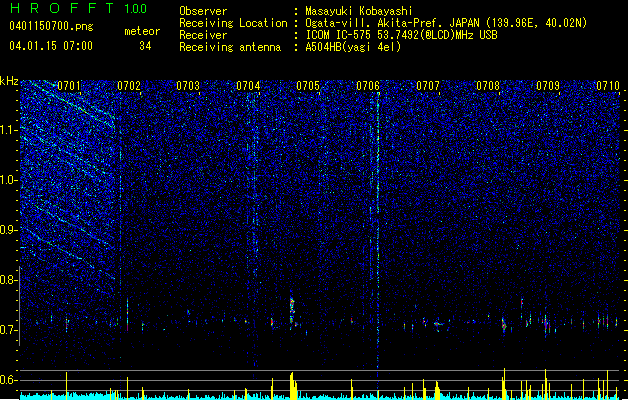Image resolution: width=629 pixels, height=400 pixels.
Task: Select the A504HB(yagi 4el) antenna text
Action: pyautogui.click(x=353, y=47)
